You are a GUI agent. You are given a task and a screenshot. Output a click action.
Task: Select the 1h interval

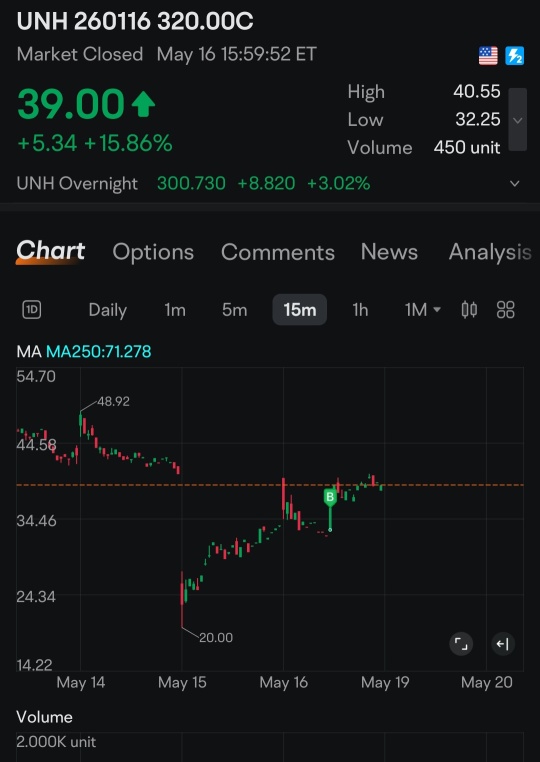pos(360,310)
